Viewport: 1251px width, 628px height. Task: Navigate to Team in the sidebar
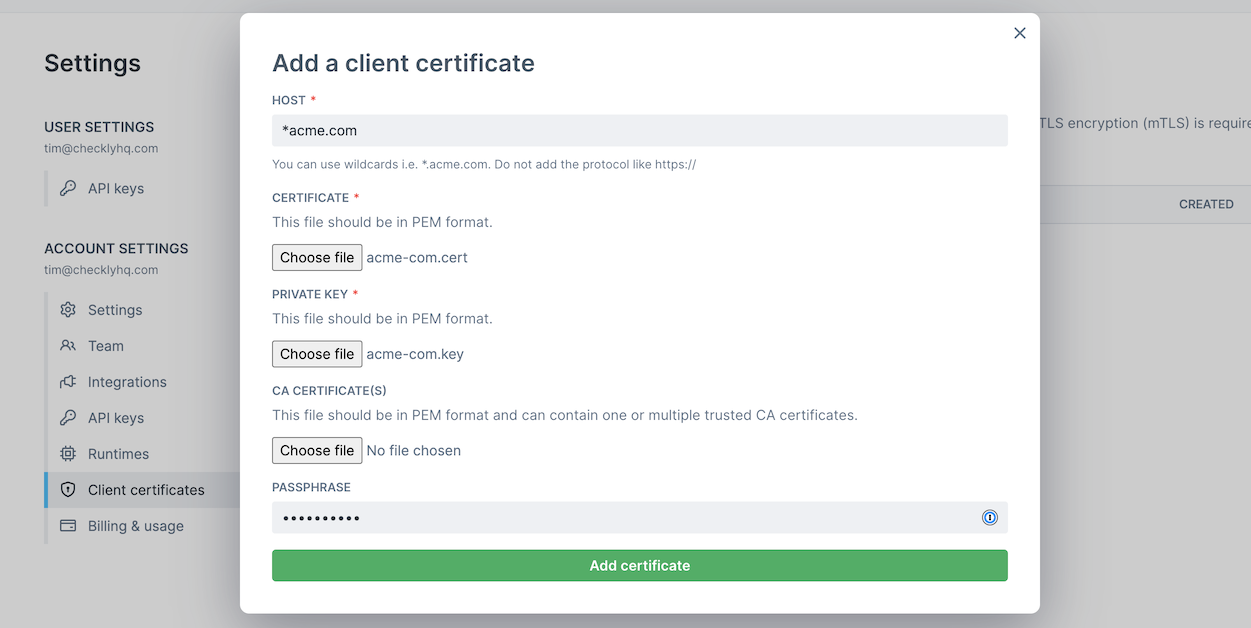[x=104, y=346]
